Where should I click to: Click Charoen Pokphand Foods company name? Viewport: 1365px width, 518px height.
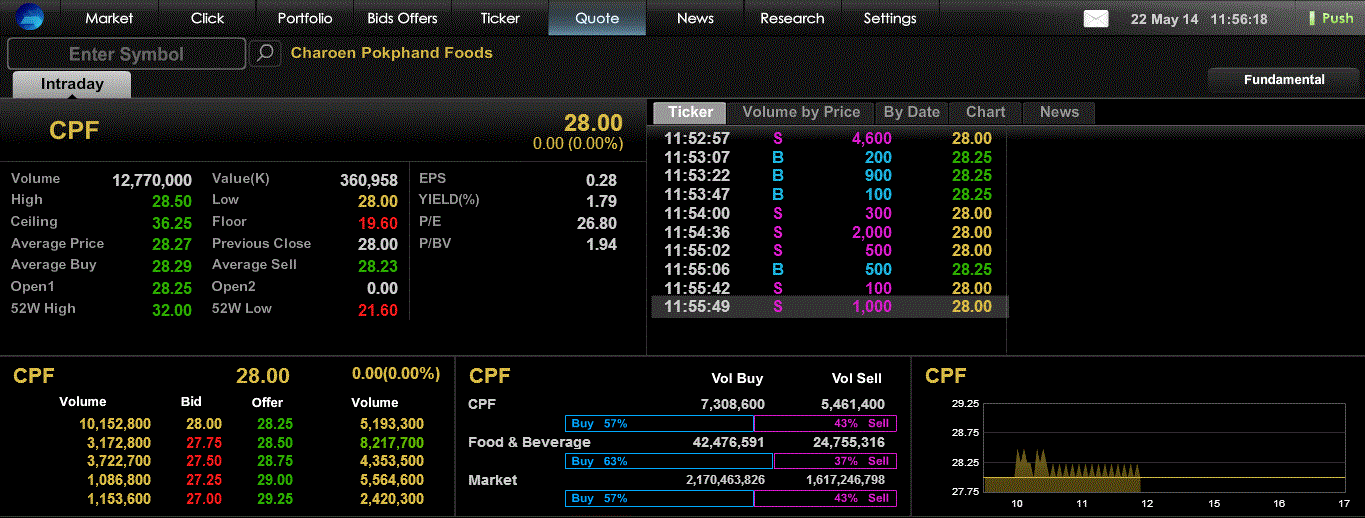391,53
